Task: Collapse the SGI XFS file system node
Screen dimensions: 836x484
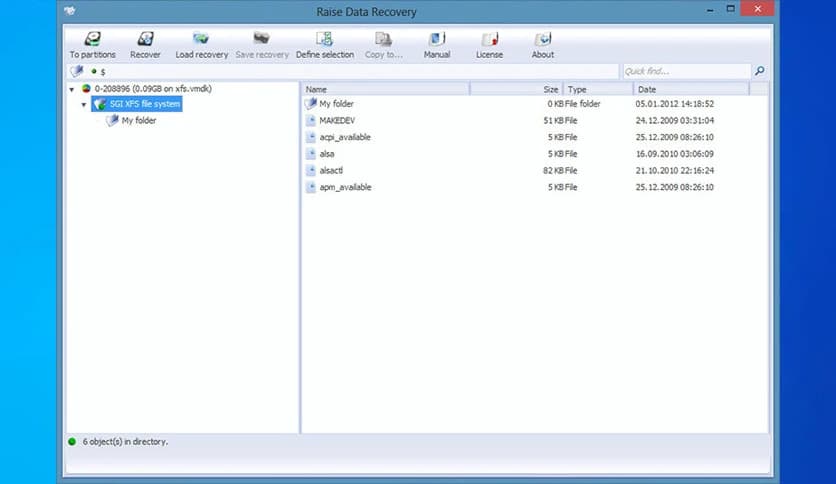Action: 84,105
